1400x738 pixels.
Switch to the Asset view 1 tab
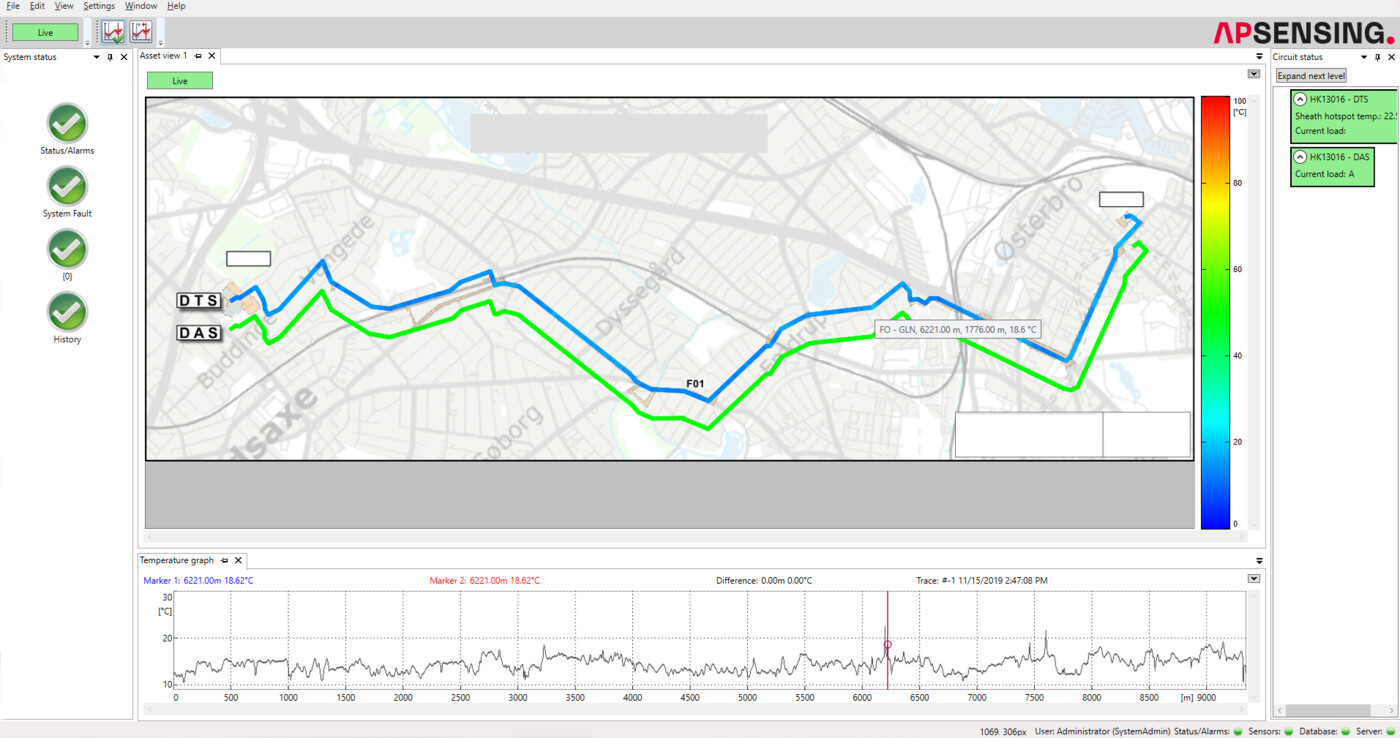[163, 56]
